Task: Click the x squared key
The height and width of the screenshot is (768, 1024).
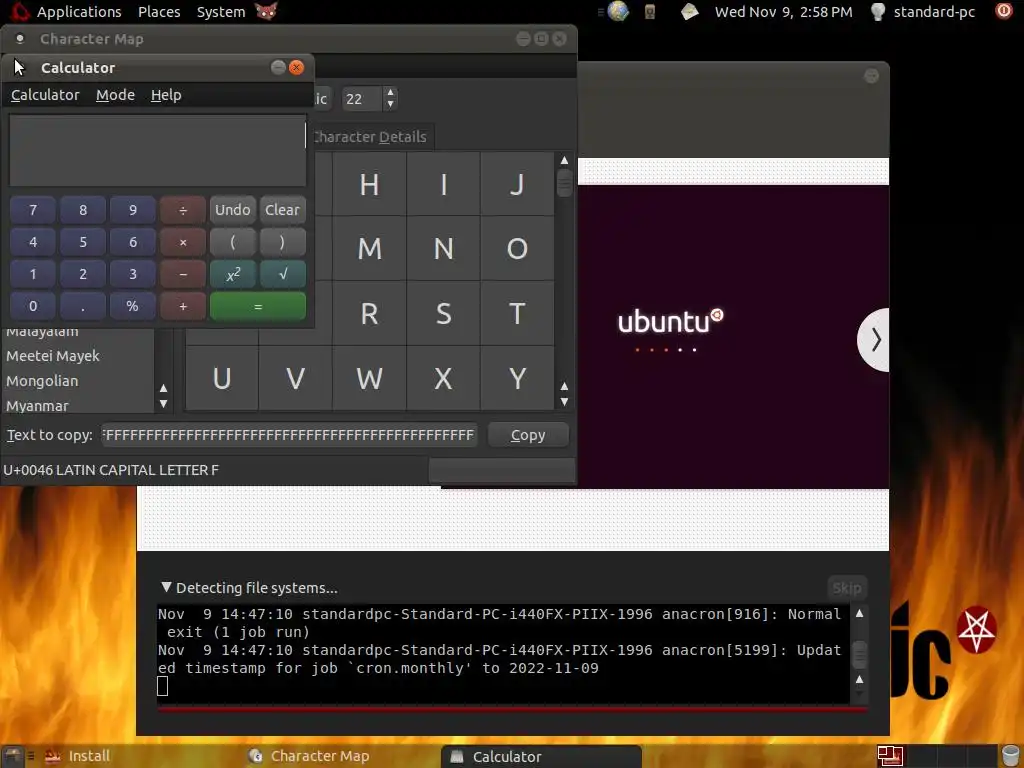Action: point(232,274)
